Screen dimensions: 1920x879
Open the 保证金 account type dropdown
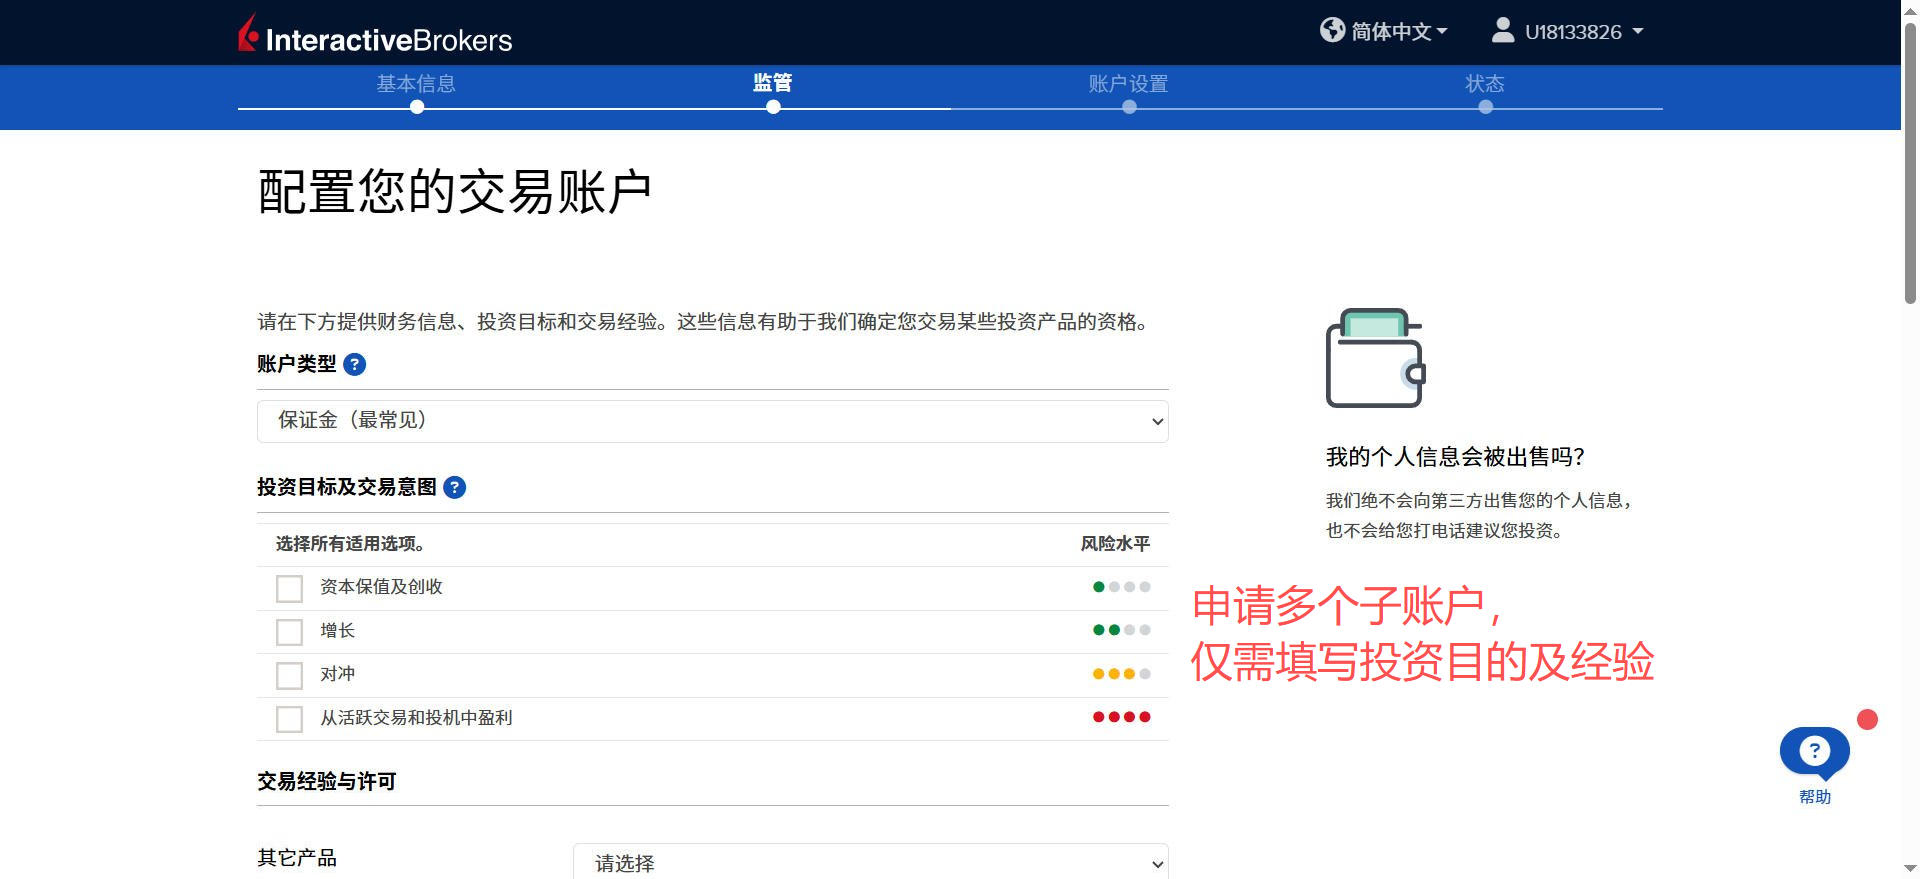click(712, 421)
